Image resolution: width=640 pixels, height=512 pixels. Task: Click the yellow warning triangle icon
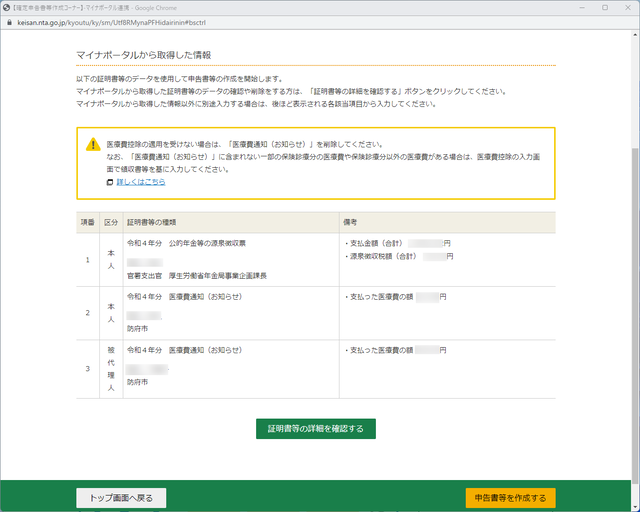[x=93, y=144]
